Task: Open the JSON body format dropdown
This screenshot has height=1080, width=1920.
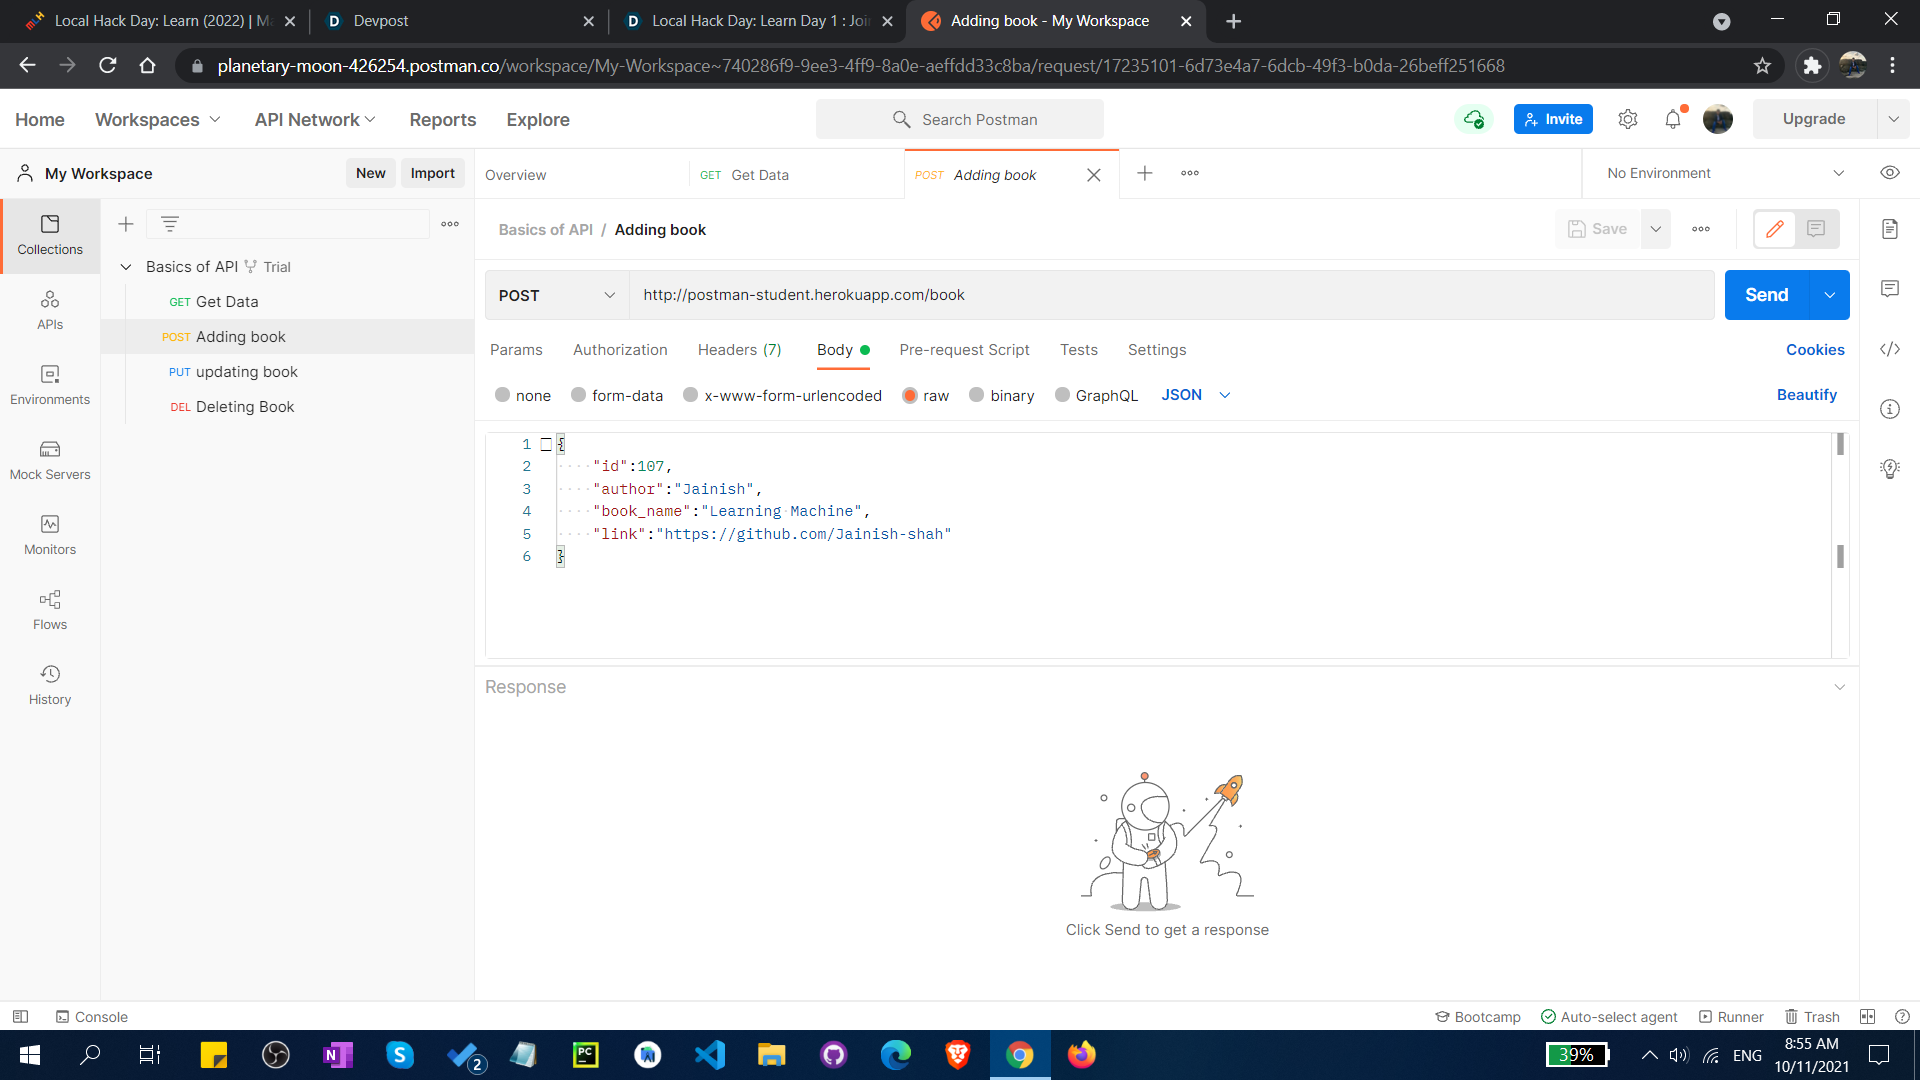Action: click(1195, 395)
